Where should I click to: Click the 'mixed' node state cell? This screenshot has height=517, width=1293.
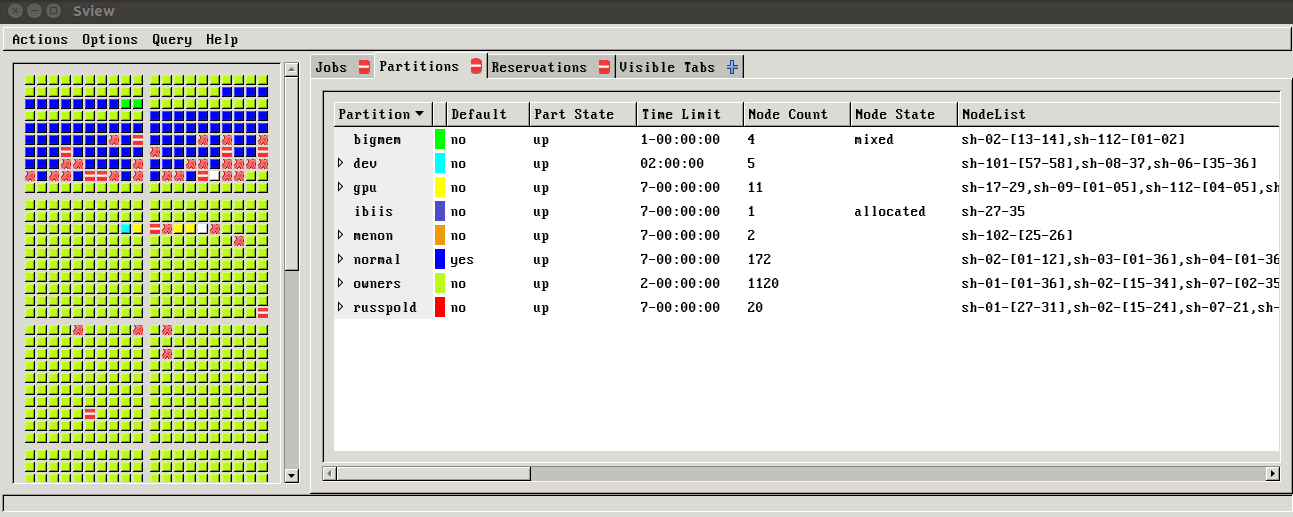click(x=874, y=139)
